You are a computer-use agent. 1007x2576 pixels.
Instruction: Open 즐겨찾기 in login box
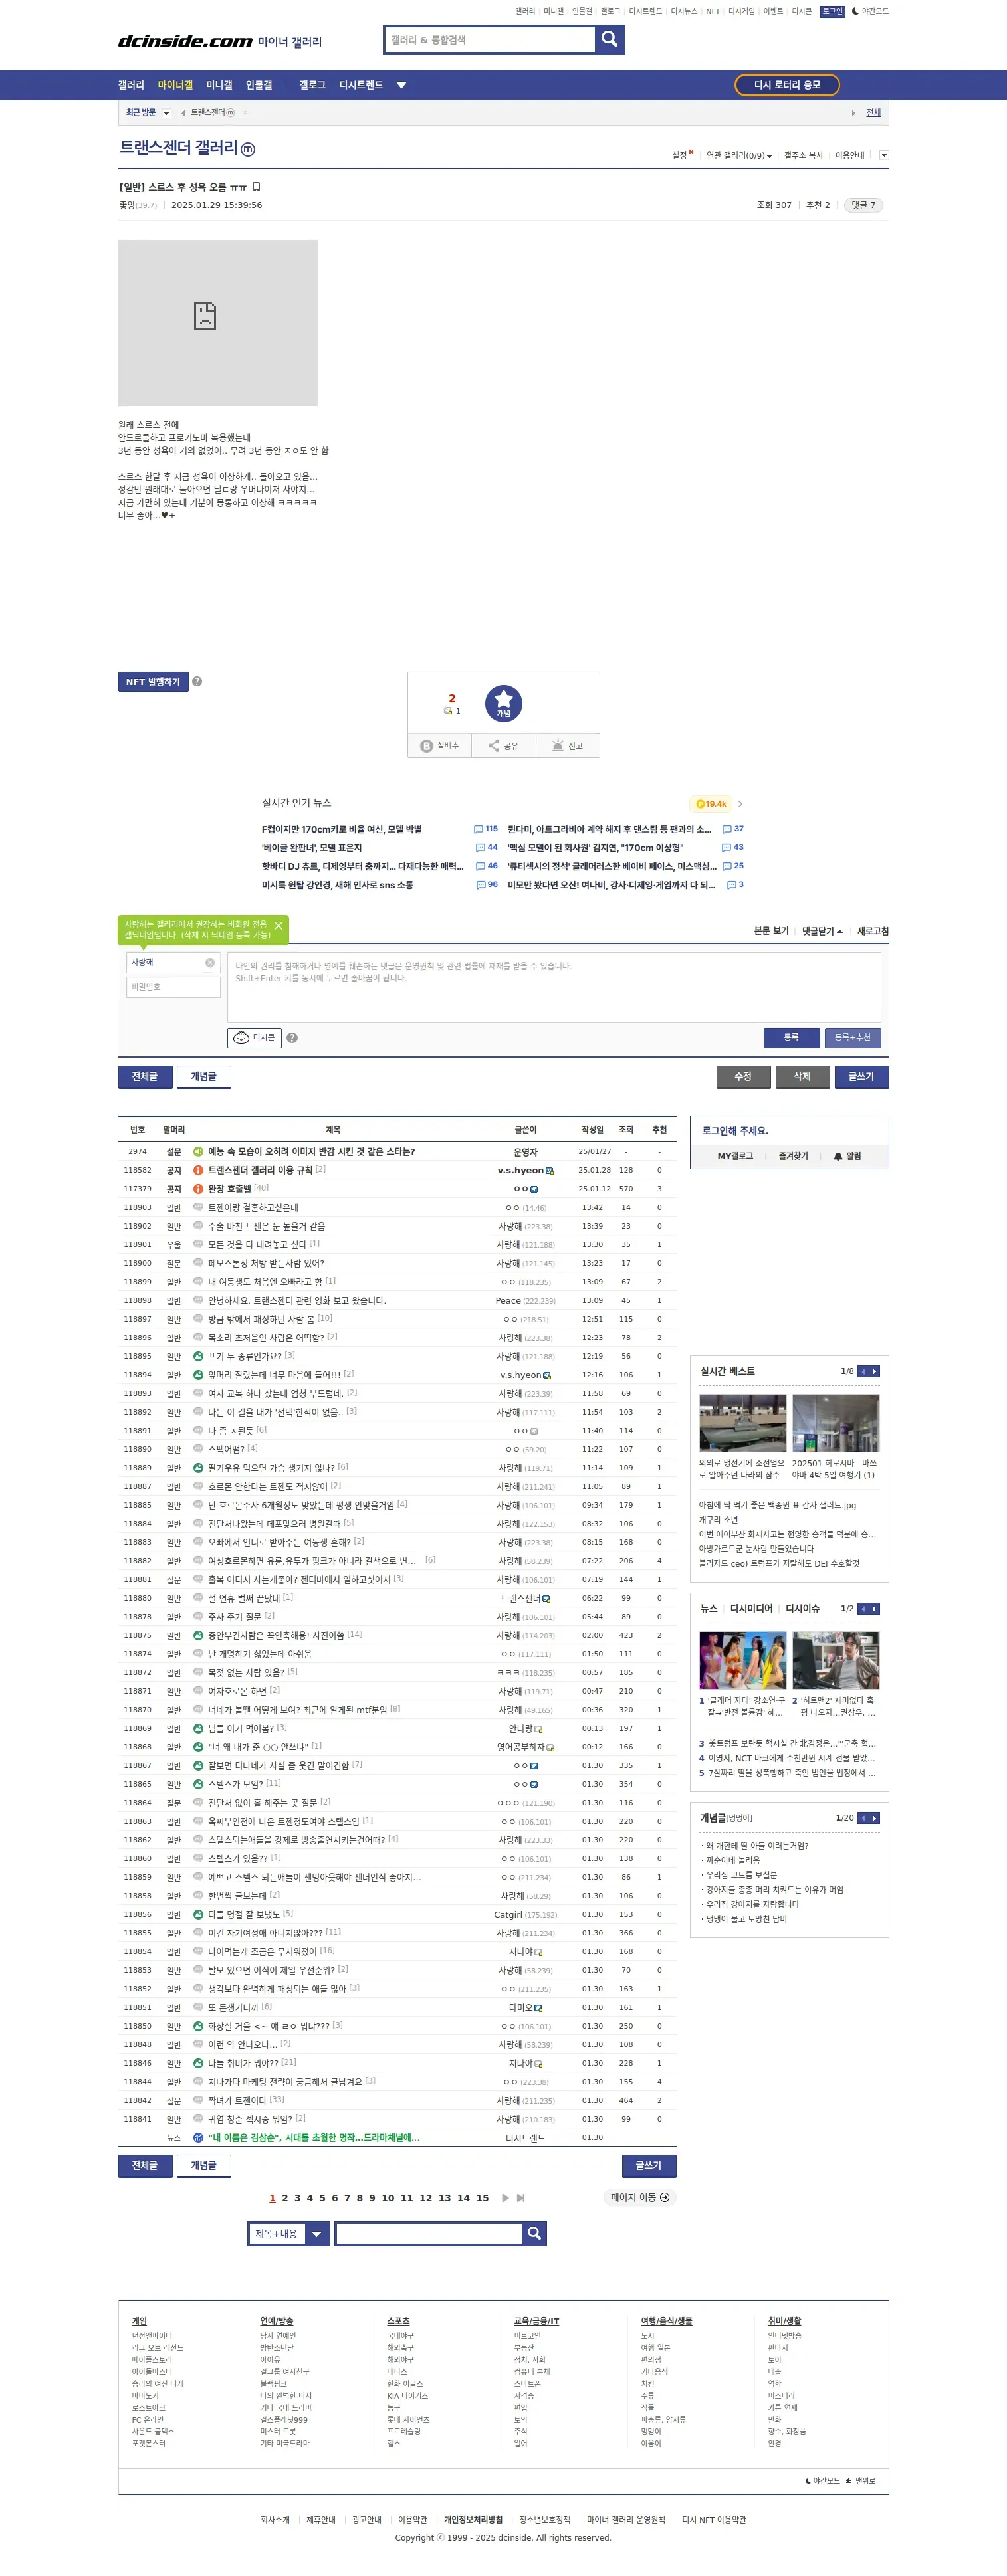pos(793,1156)
